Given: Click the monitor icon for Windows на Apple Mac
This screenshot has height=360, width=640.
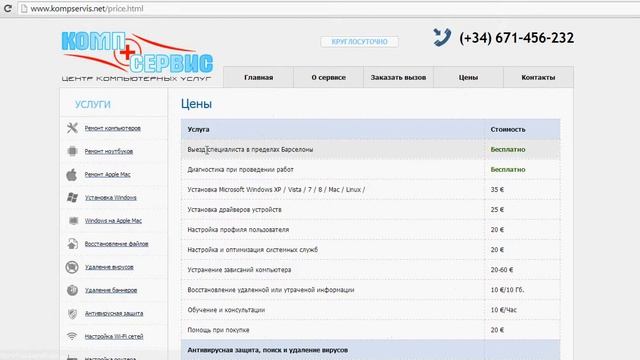Looking at the screenshot, I should (73, 221).
